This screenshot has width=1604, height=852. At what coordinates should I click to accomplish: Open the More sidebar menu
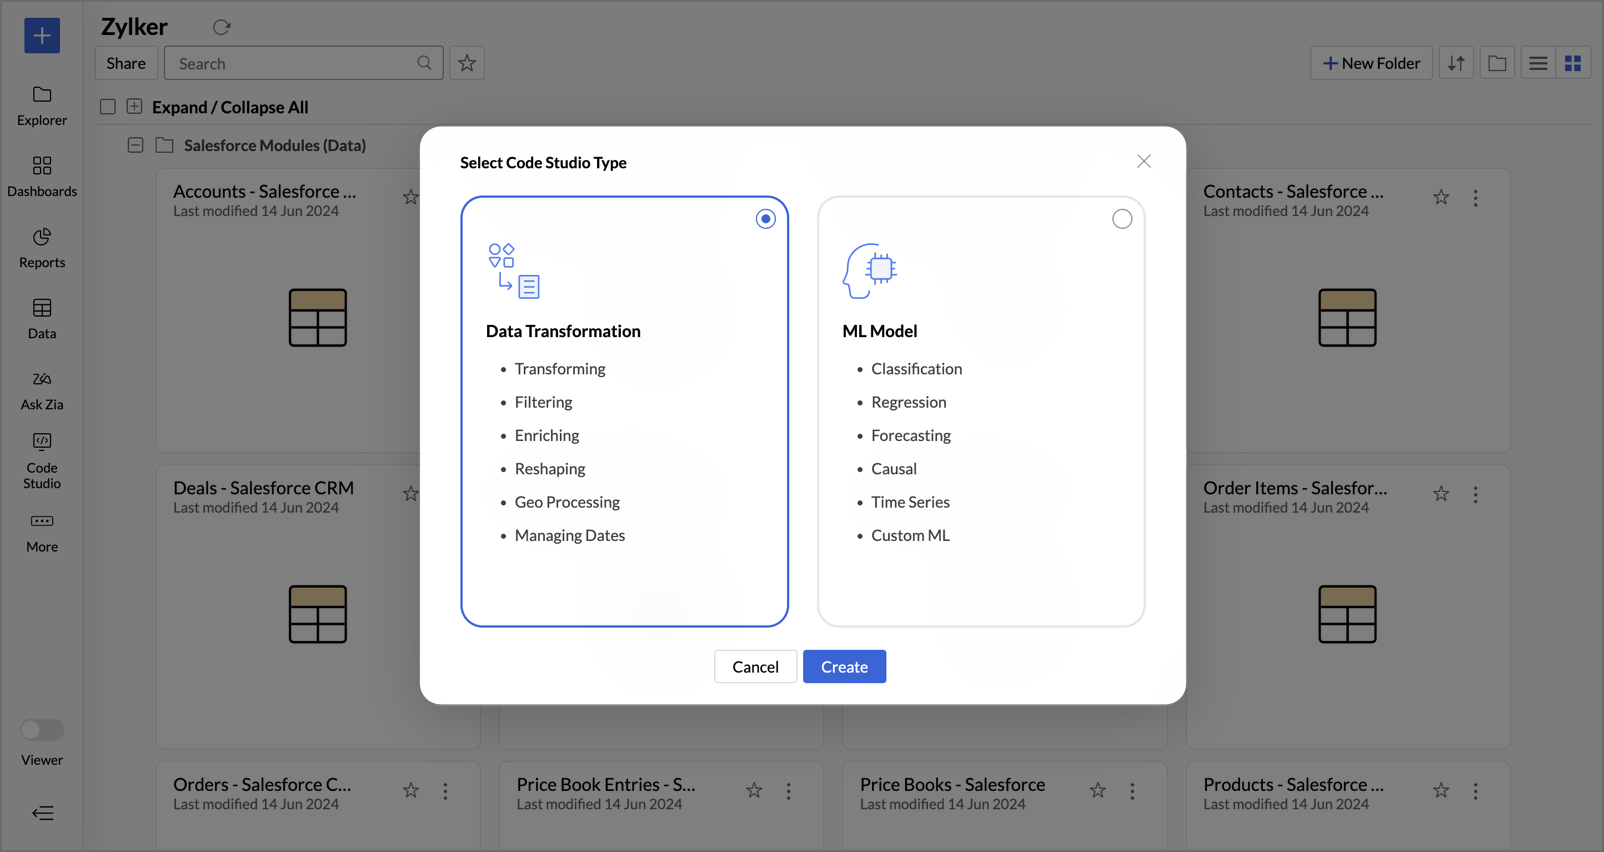[x=42, y=532]
